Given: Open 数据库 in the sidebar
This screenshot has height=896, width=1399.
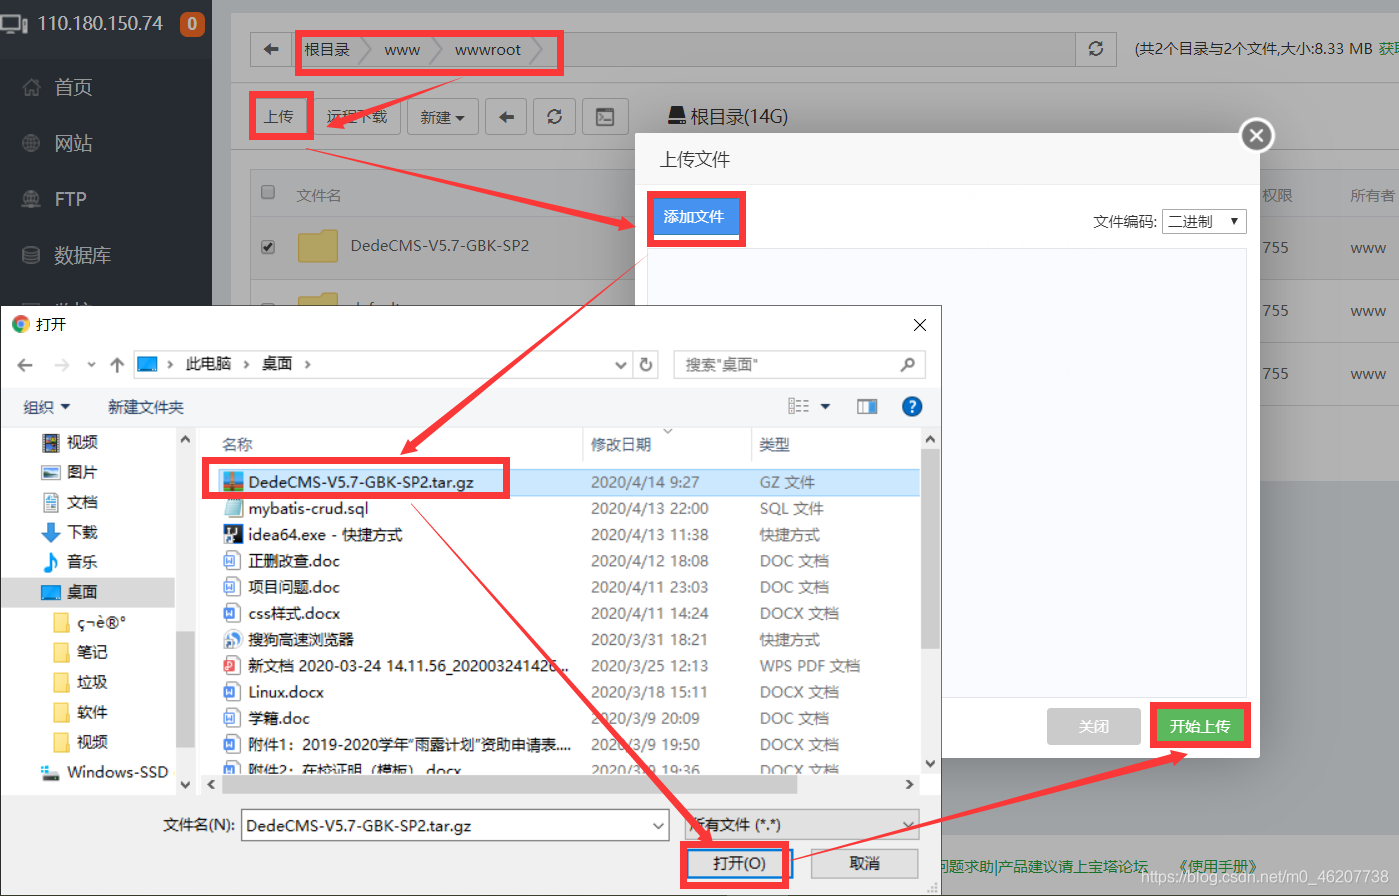Looking at the screenshot, I should 82,255.
